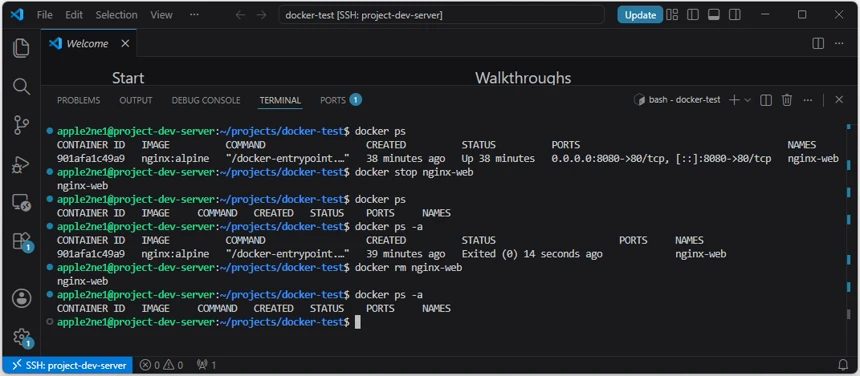Click the 'docker rm nginx-web' command text
This screenshot has width=860, height=376.
[x=409, y=267]
